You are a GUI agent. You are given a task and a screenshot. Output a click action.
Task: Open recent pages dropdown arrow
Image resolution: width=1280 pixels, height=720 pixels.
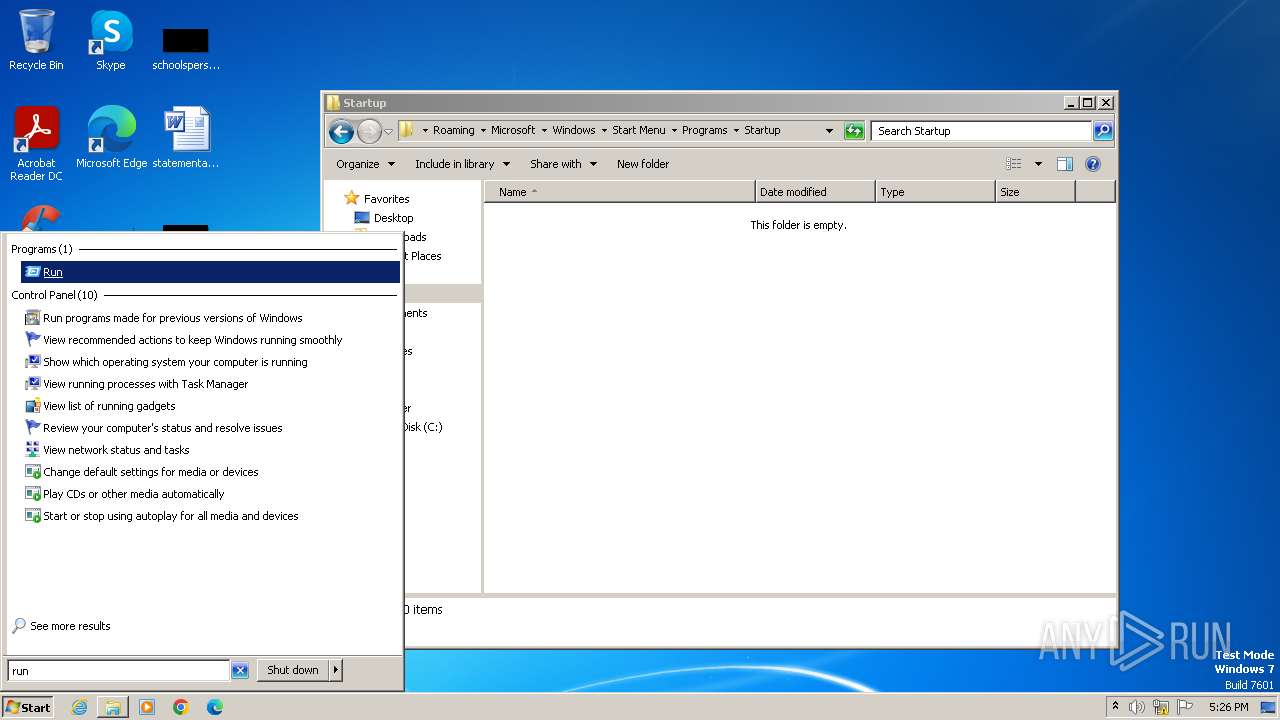click(x=388, y=131)
